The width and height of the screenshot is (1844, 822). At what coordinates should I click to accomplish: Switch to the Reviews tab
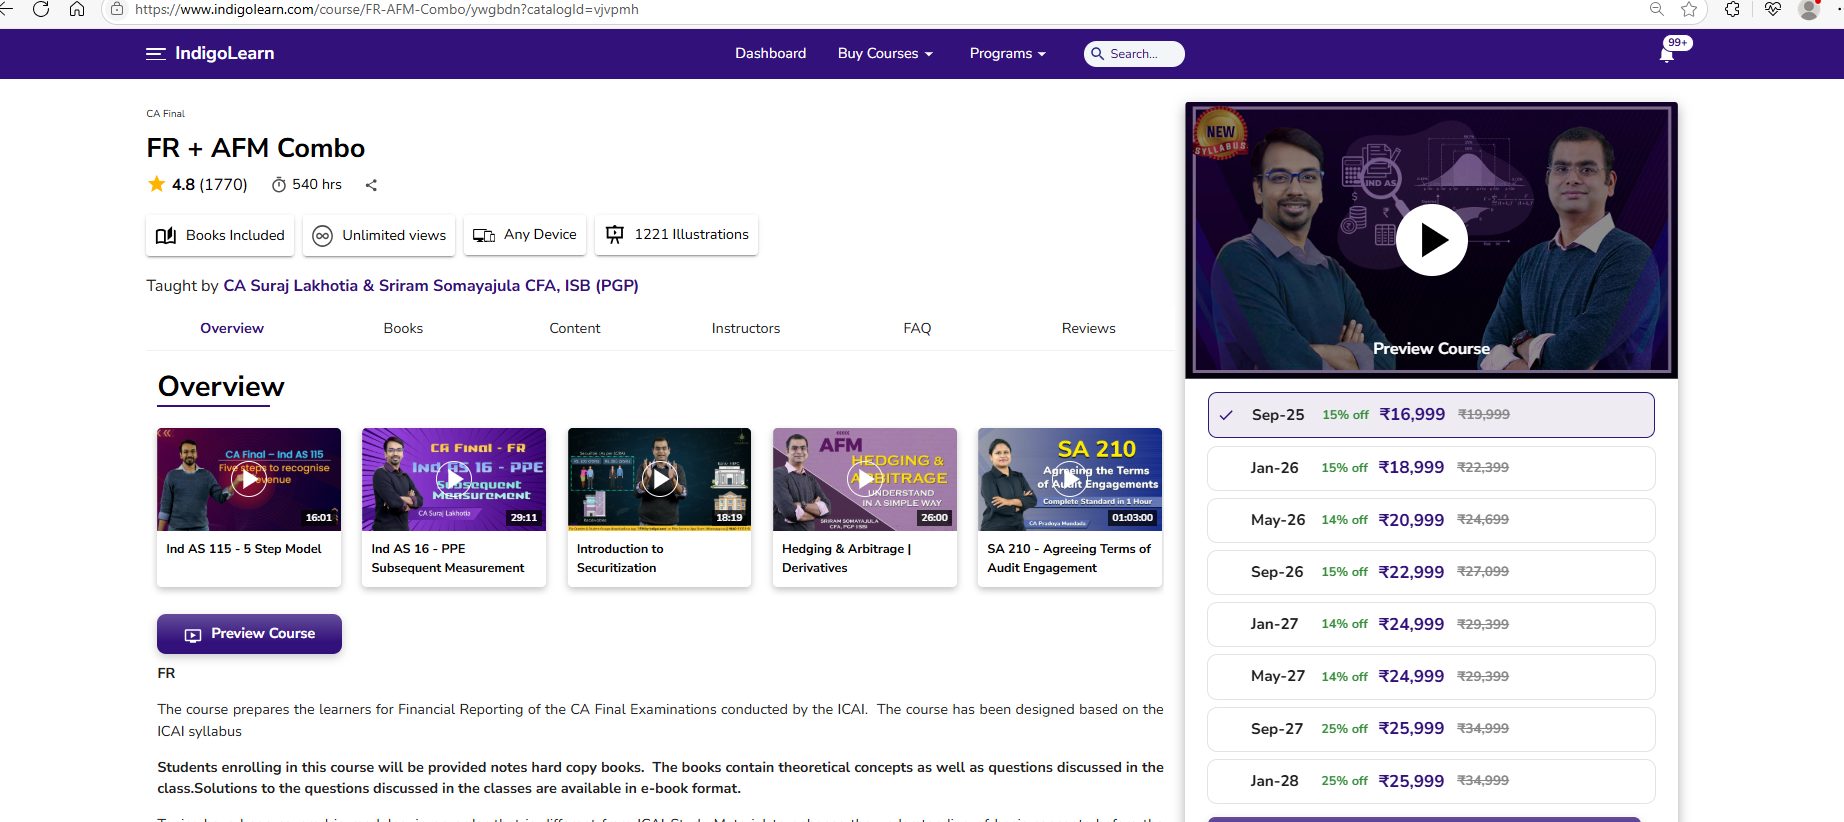(1088, 329)
